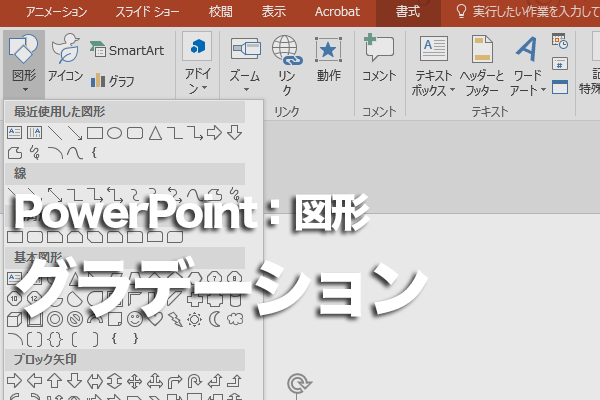Select rectangle in recently used shapes
The height and width of the screenshot is (400, 600).
click(x=95, y=133)
